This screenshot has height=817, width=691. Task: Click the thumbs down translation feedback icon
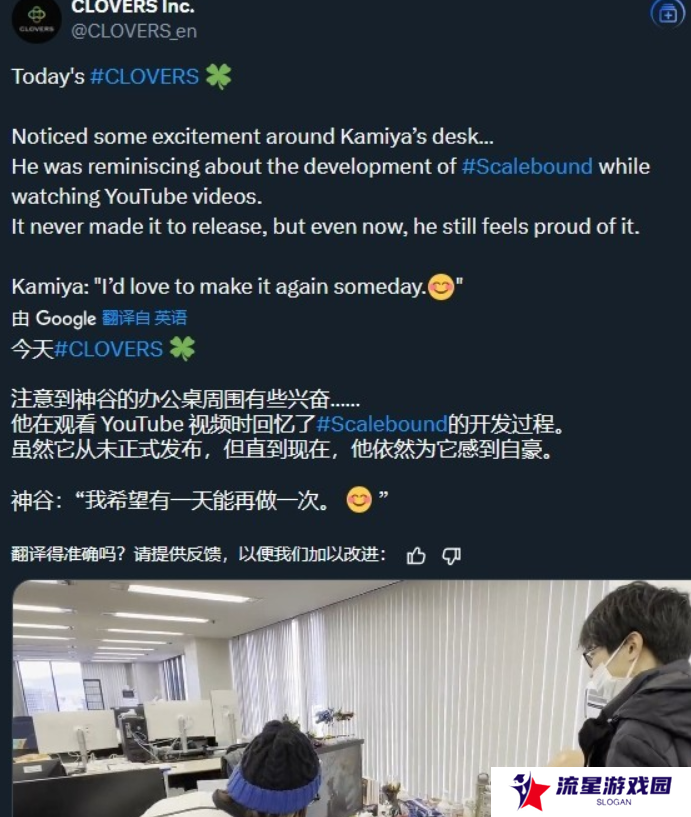[x=451, y=556]
